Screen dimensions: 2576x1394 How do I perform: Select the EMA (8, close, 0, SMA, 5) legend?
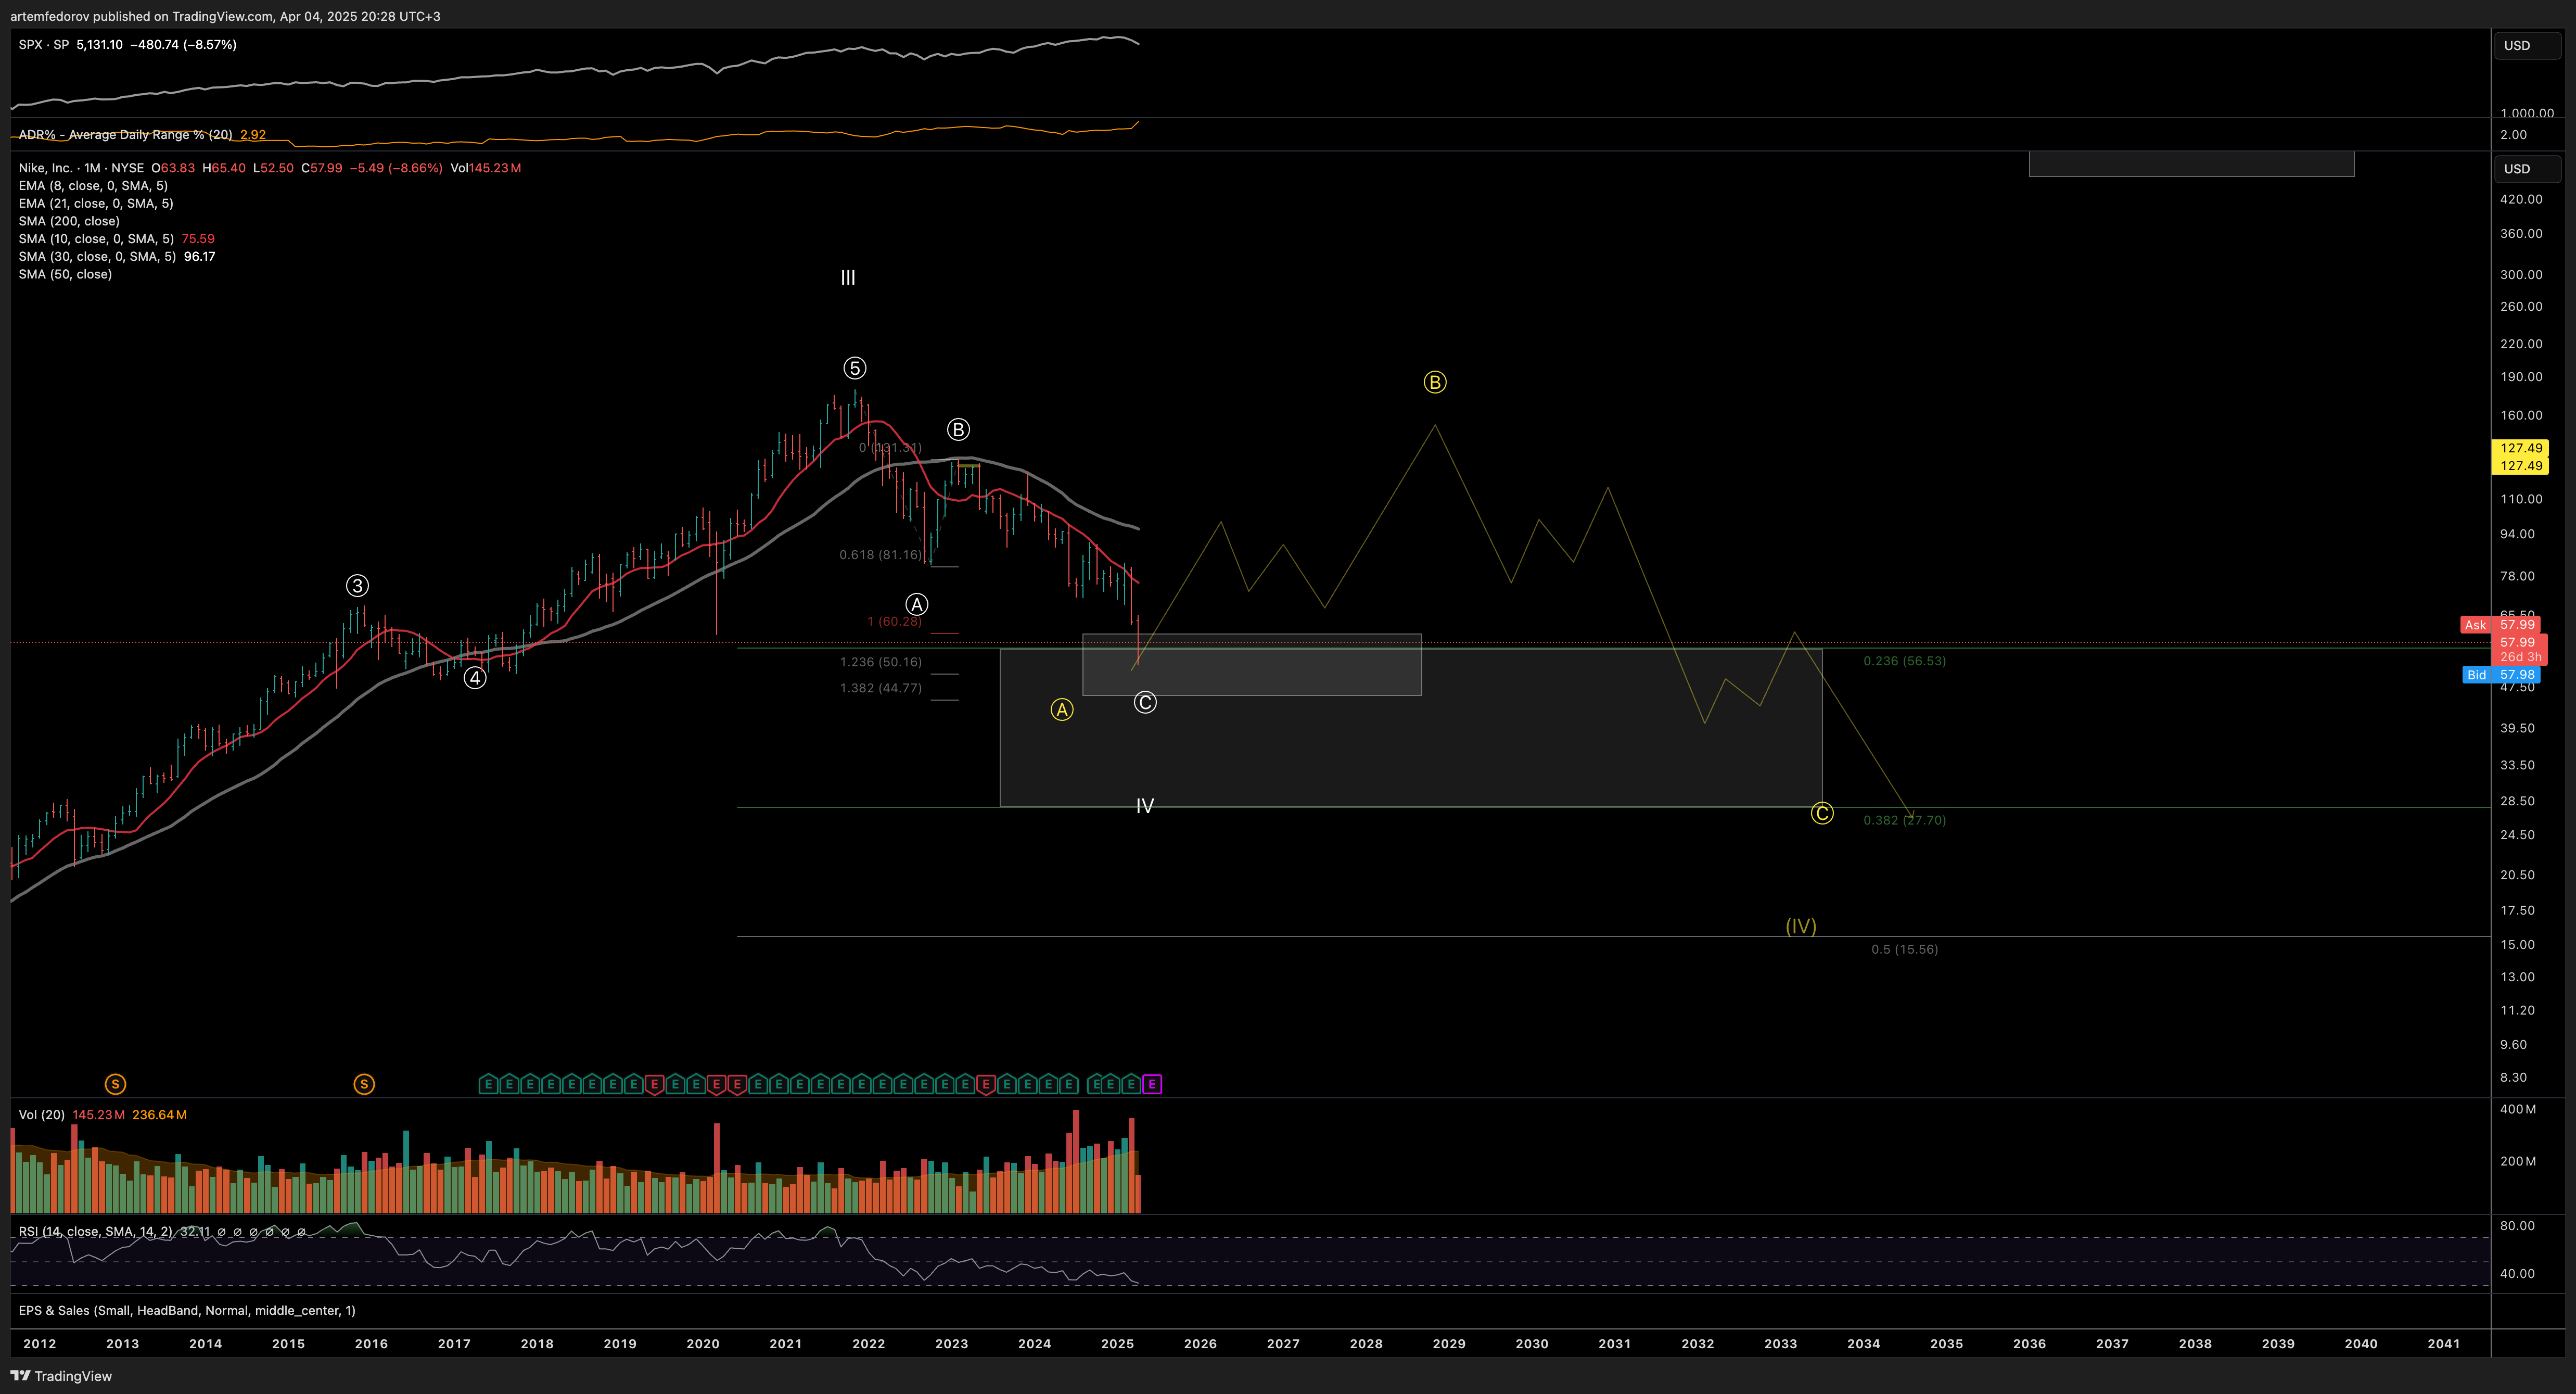(x=93, y=186)
